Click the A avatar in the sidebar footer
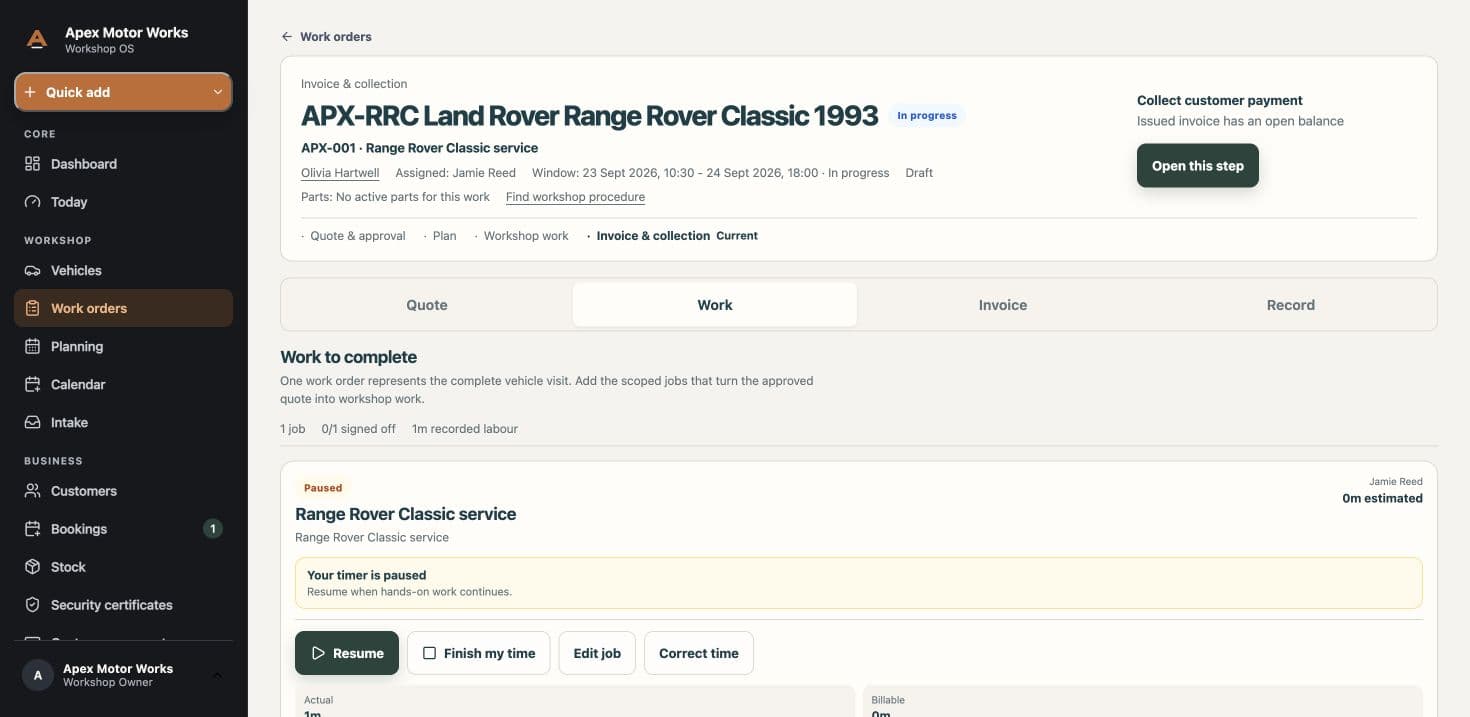1470x717 pixels. [x=38, y=675]
